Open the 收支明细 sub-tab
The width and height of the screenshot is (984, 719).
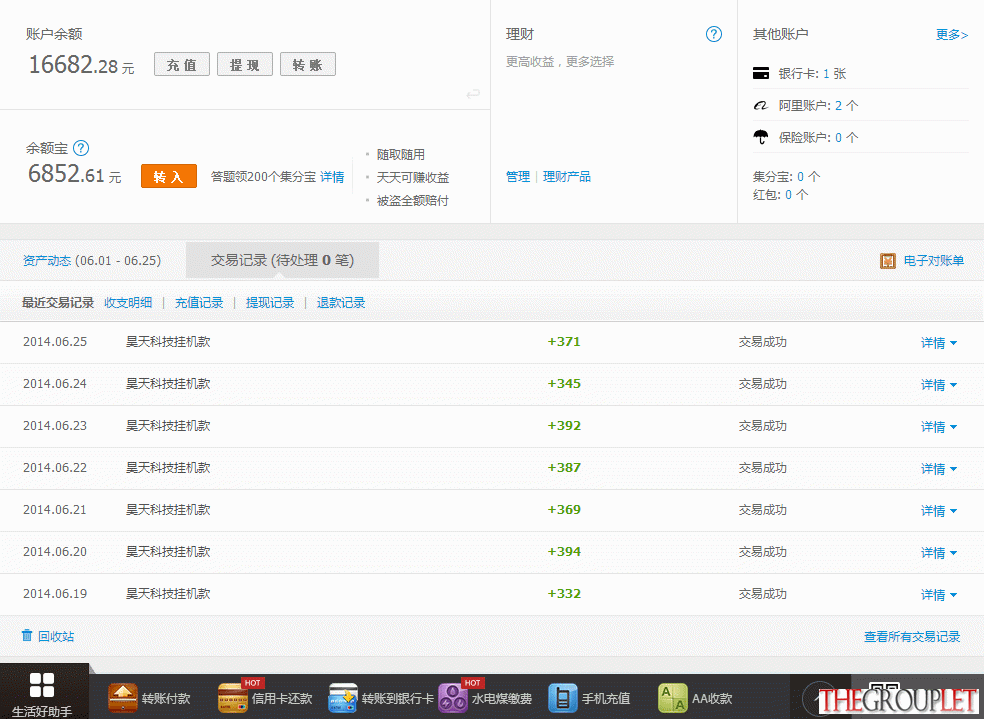tap(128, 302)
